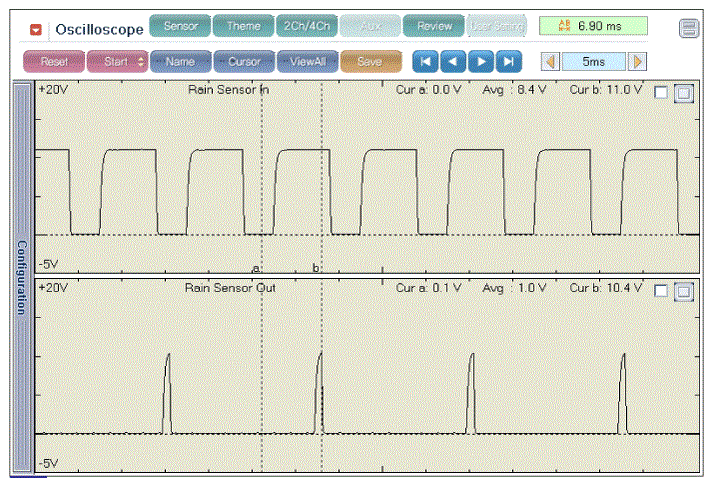Viewport: 713px width, 487px height.
Task: Jump to first waveform frame
Action: (426, 62)
